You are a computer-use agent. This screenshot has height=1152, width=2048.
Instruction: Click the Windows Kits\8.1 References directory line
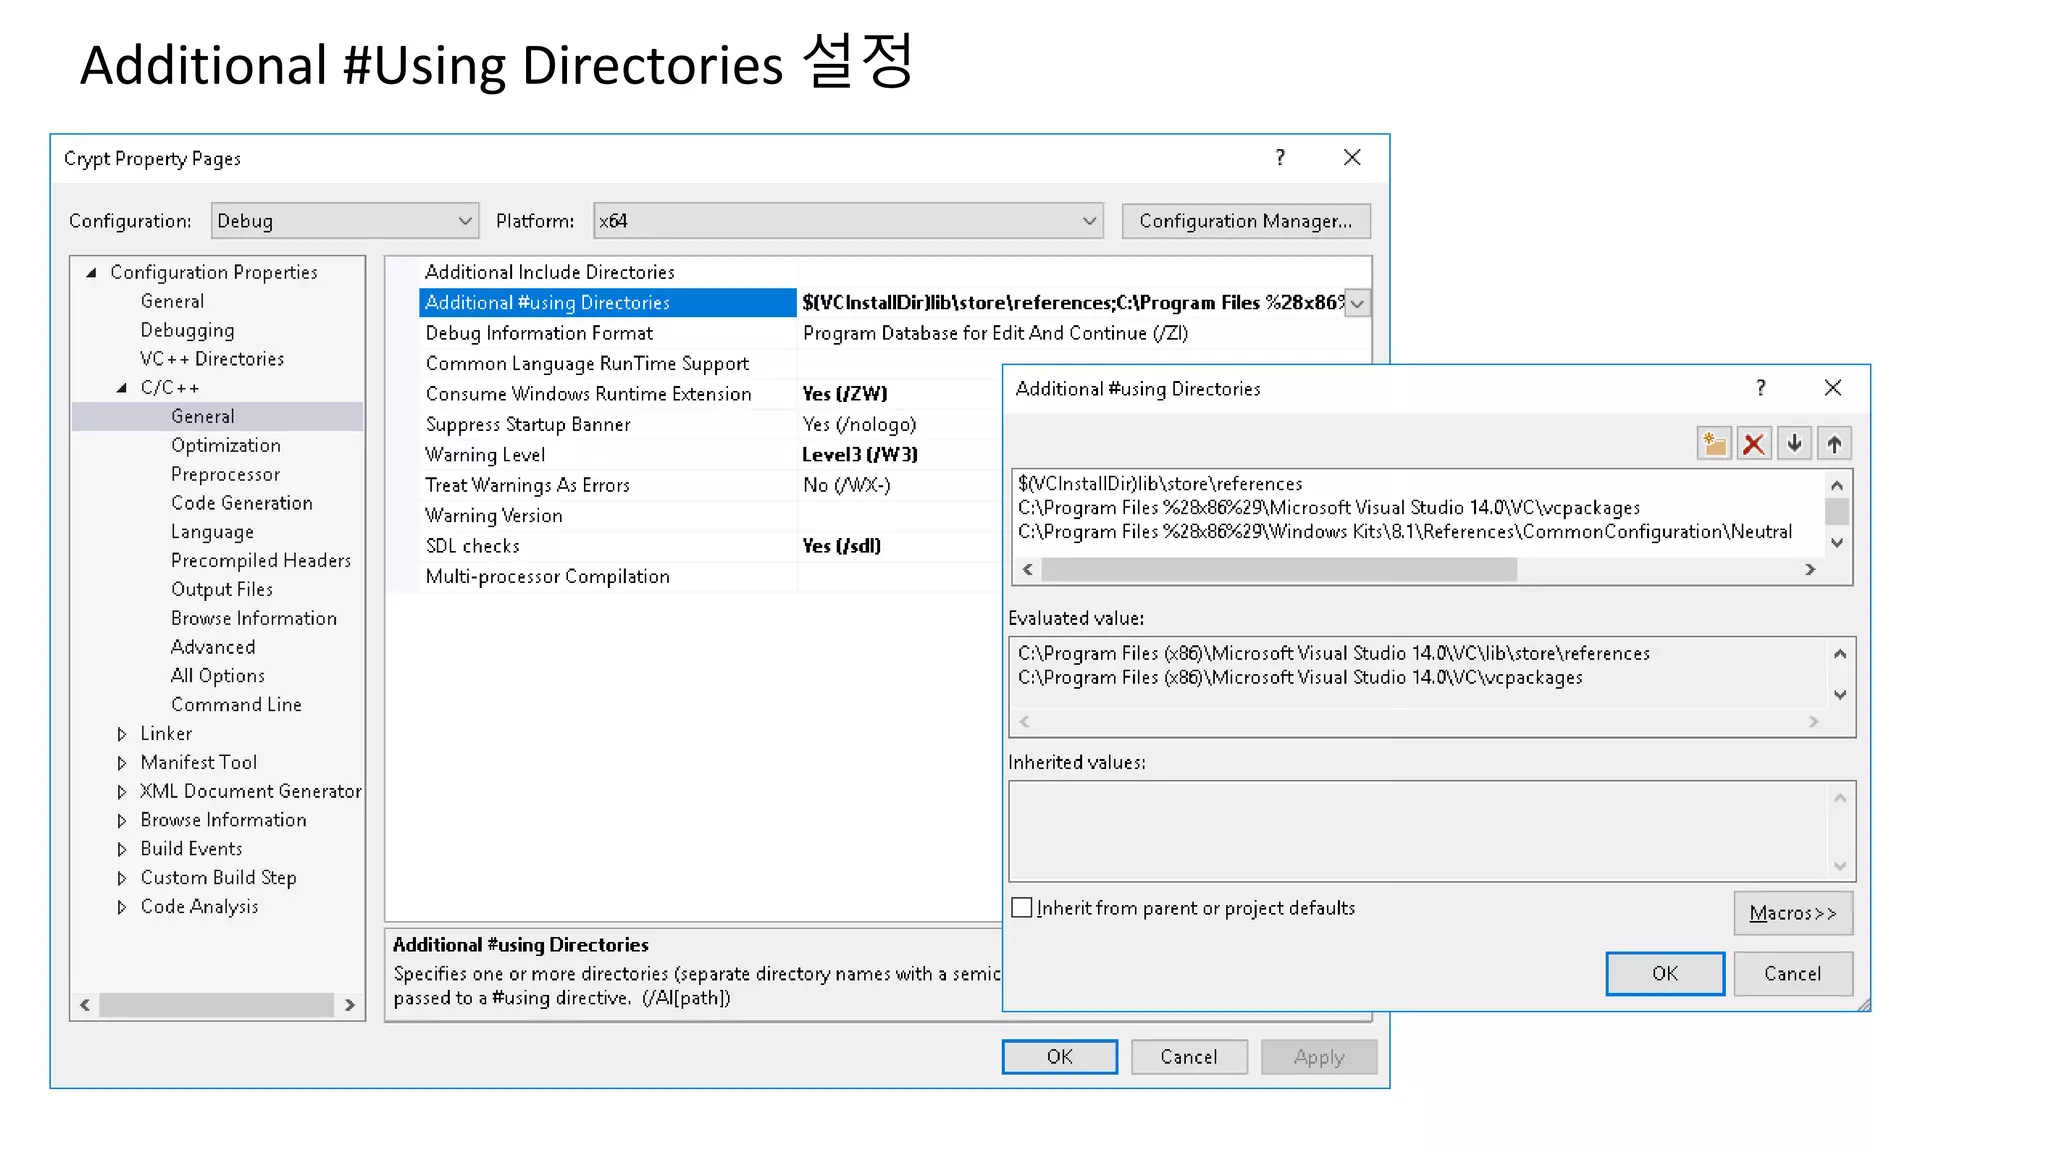[x=1405, y=532]
